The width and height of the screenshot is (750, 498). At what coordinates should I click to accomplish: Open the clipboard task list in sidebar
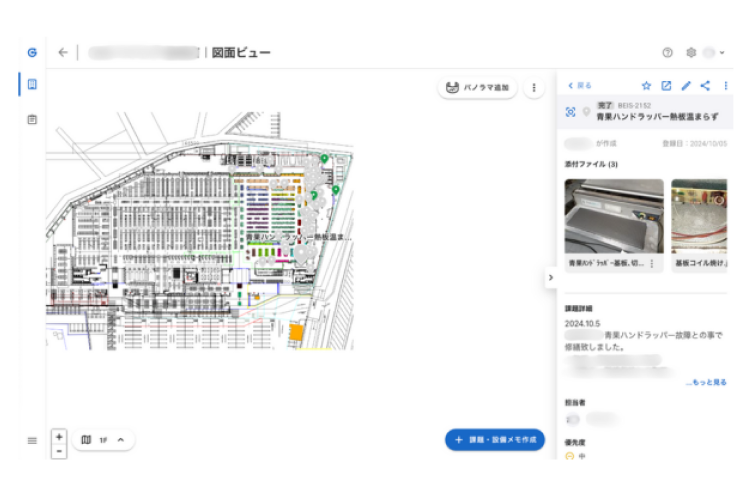point(32,120)
